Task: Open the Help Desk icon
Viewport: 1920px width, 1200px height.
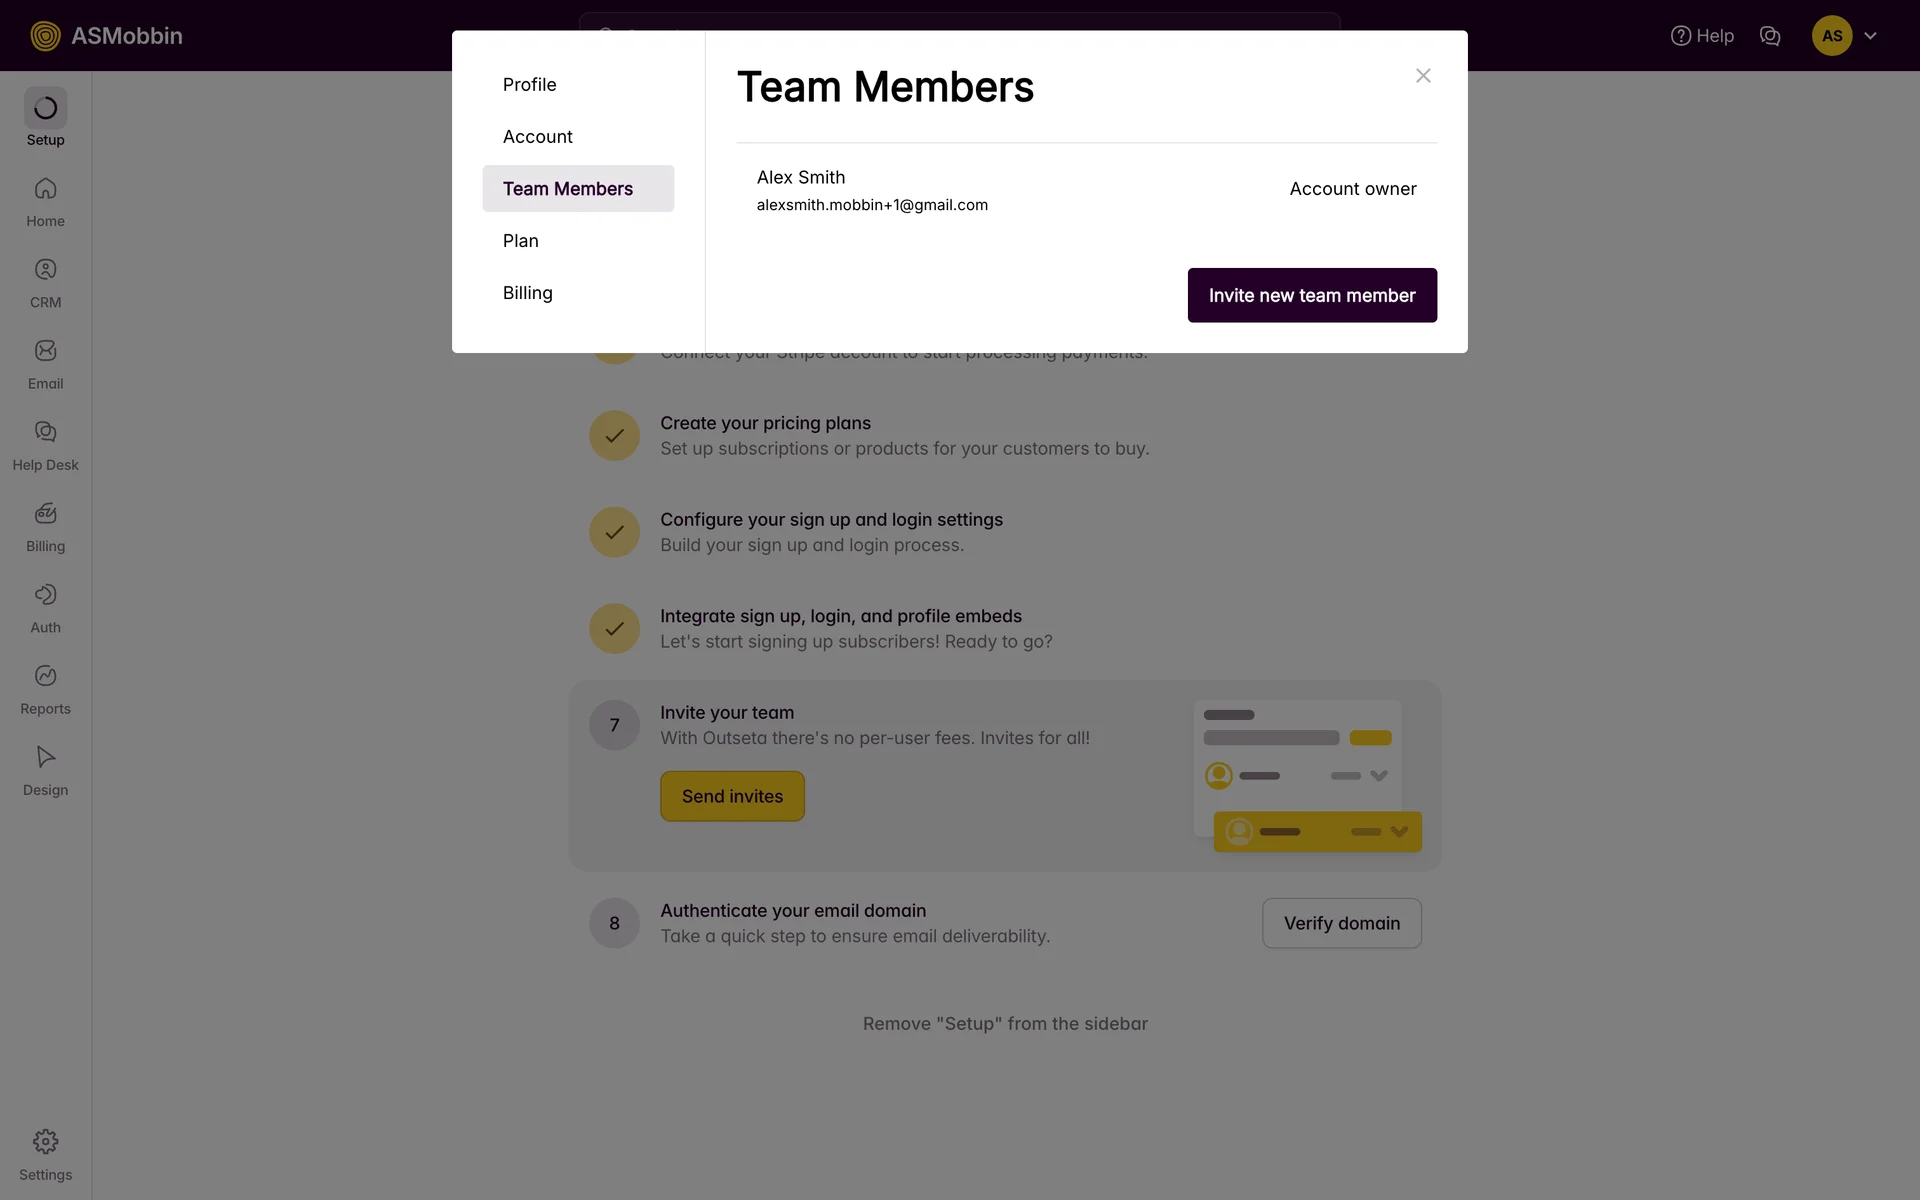Action: [45, 433]
